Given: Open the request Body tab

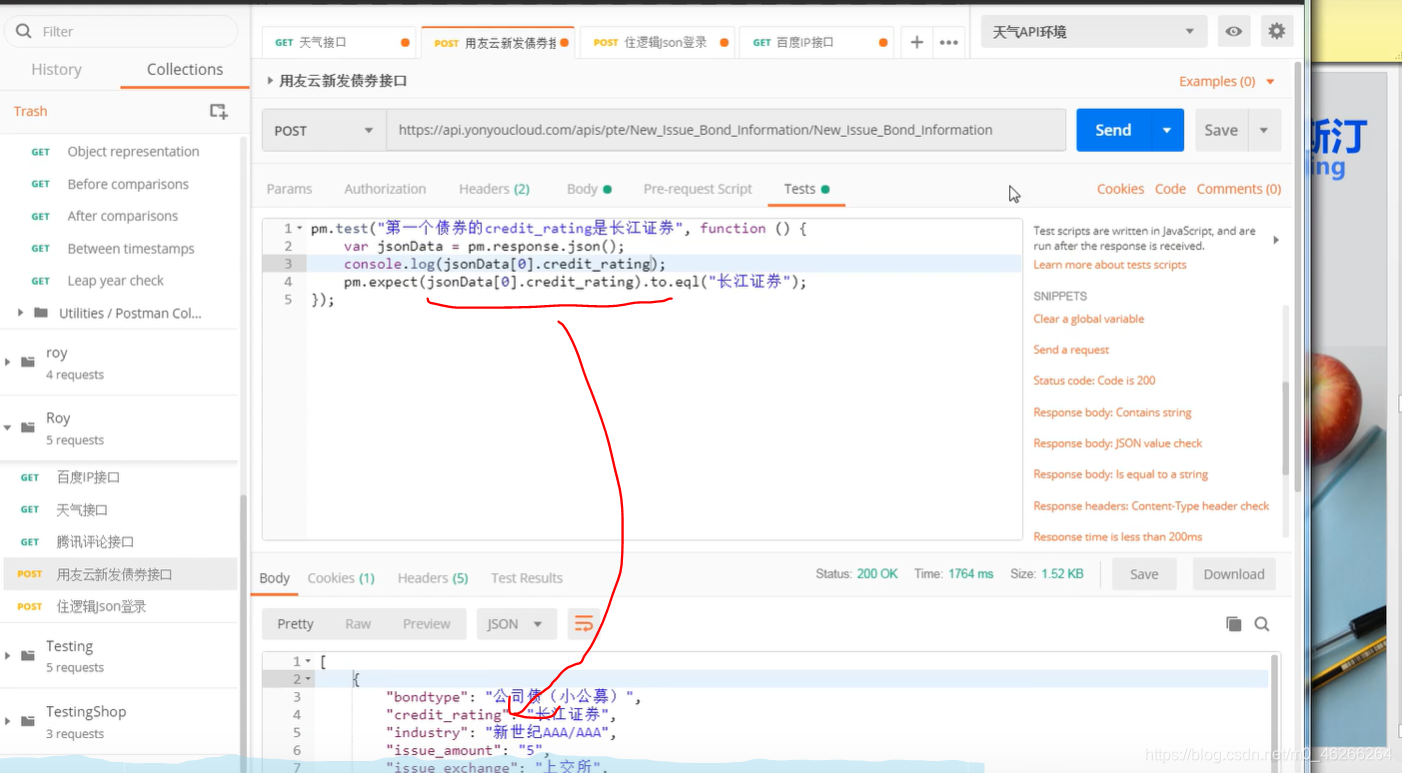Looking at the screenshot, I should click(588, 189).
